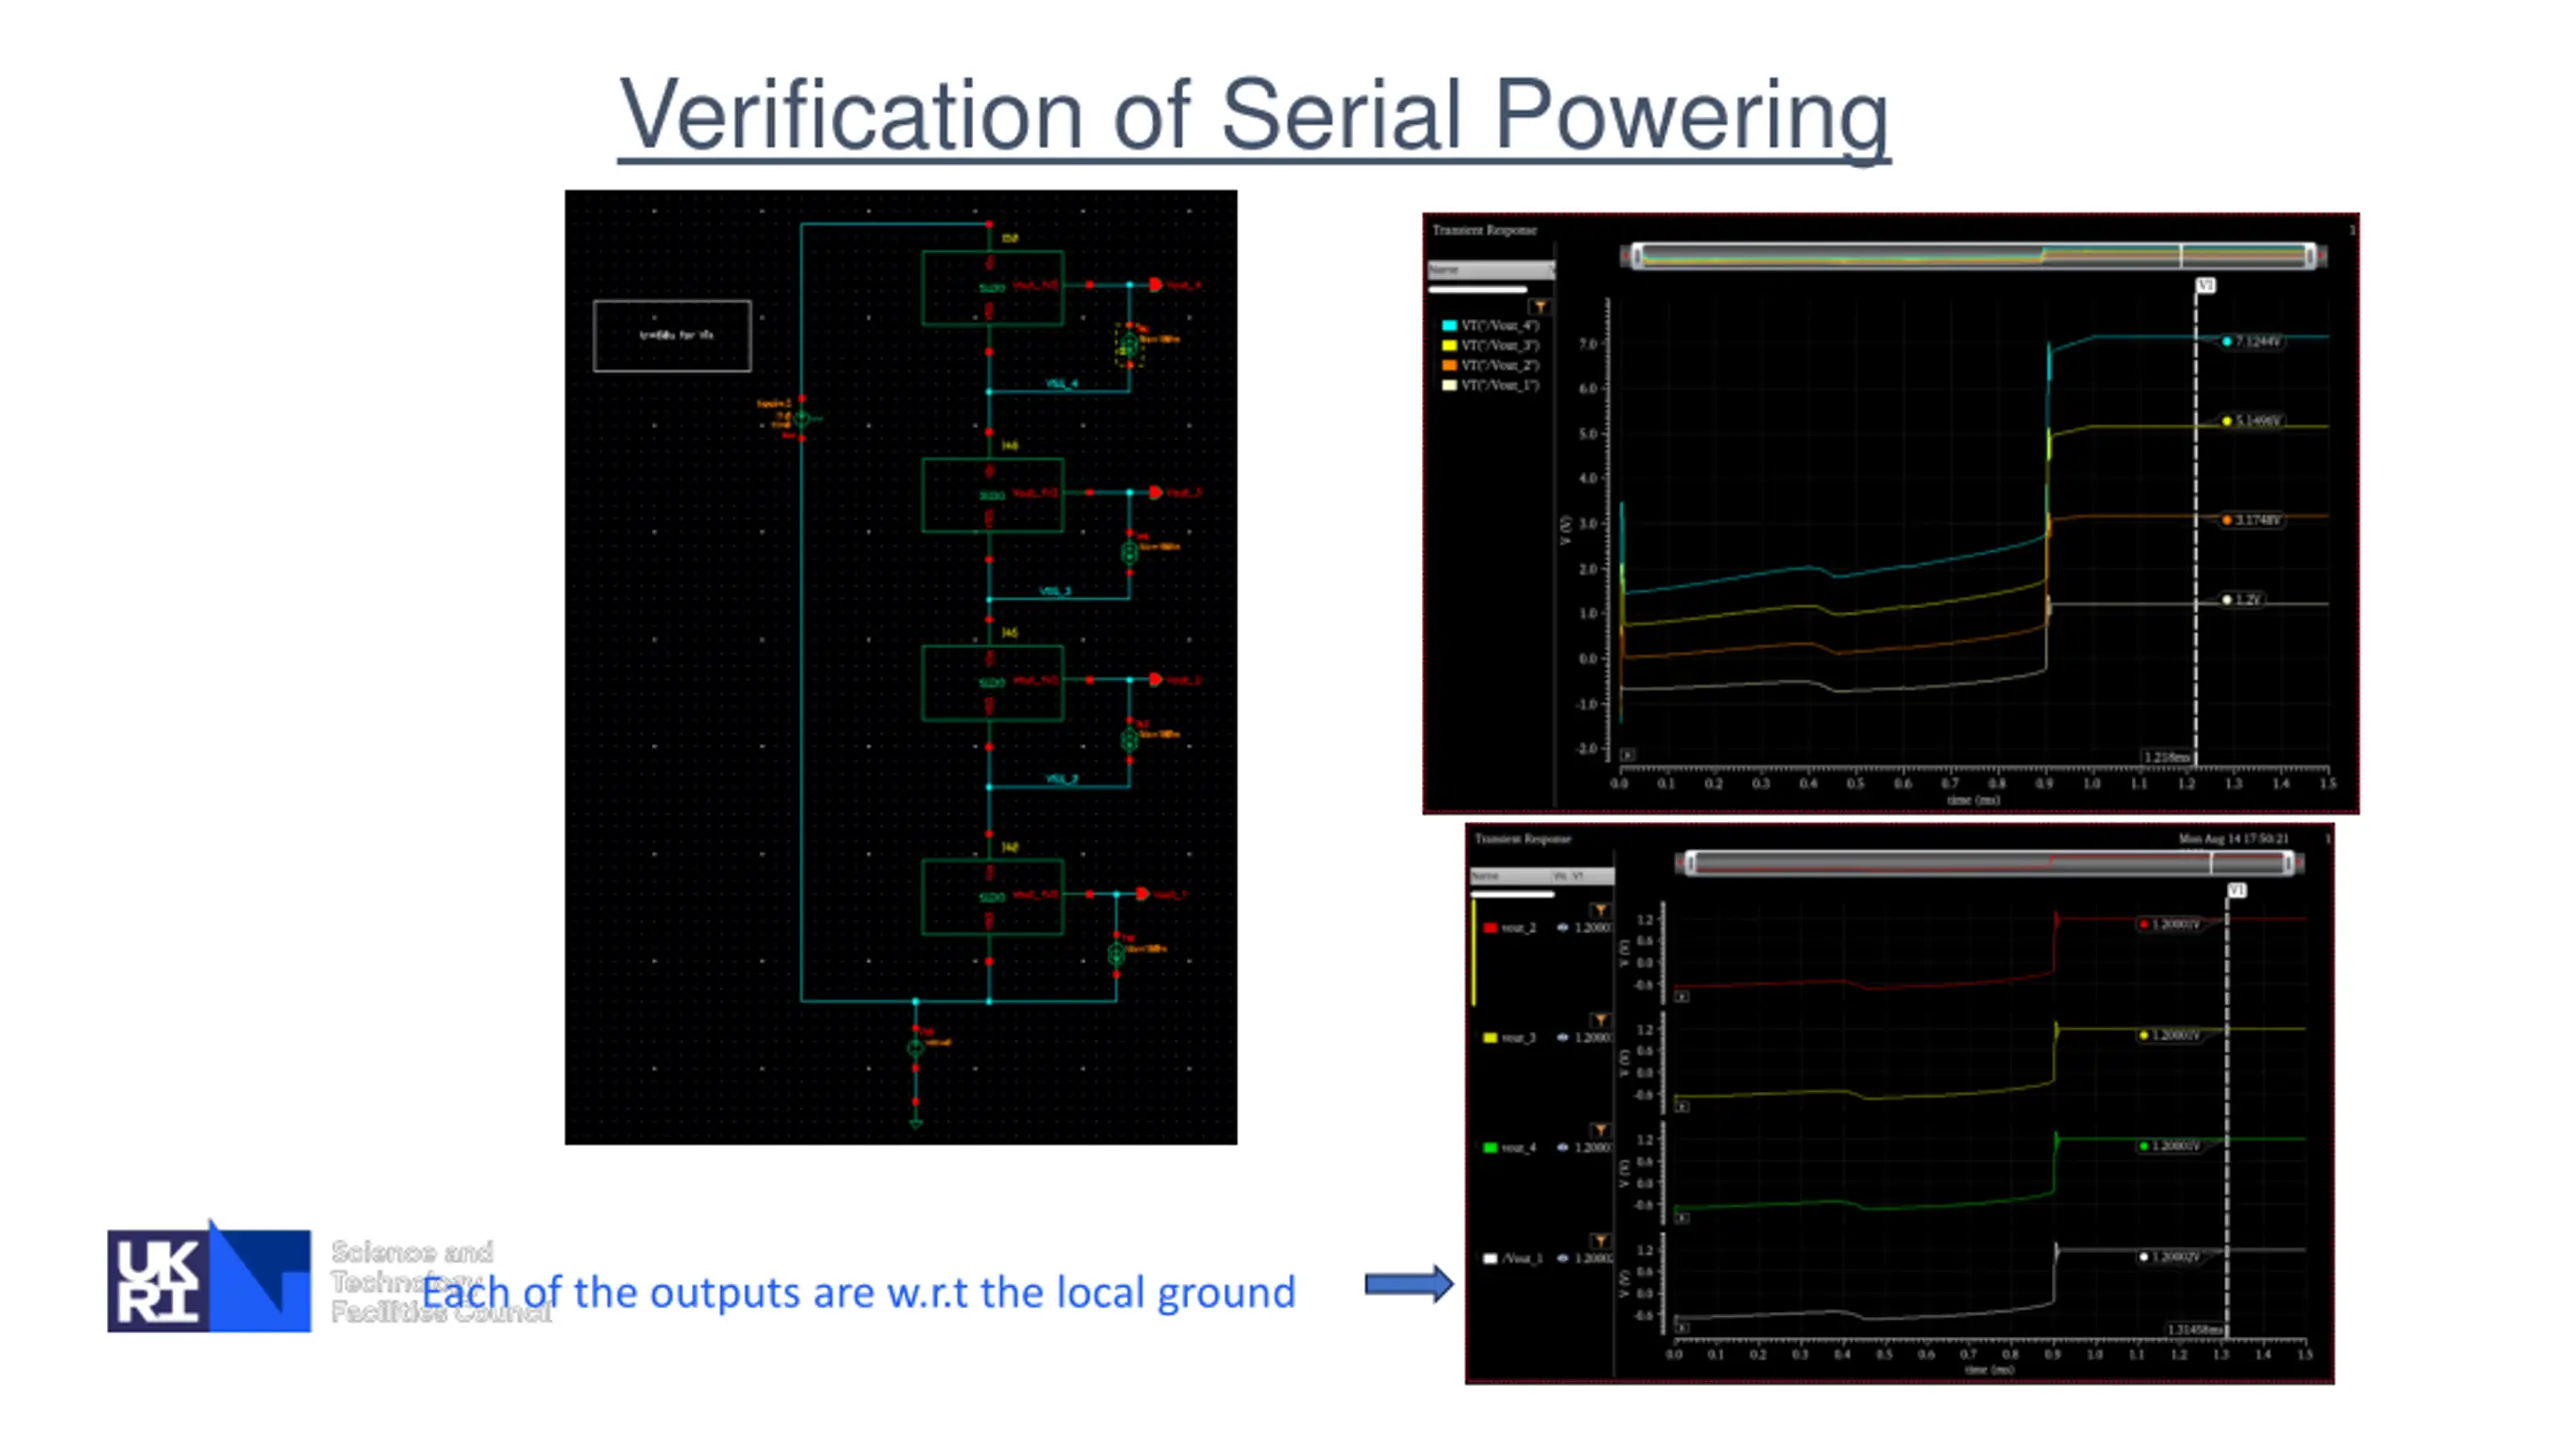Click the filter funnel icon above VT('/Vout_4') legend

click(1540, 306)
